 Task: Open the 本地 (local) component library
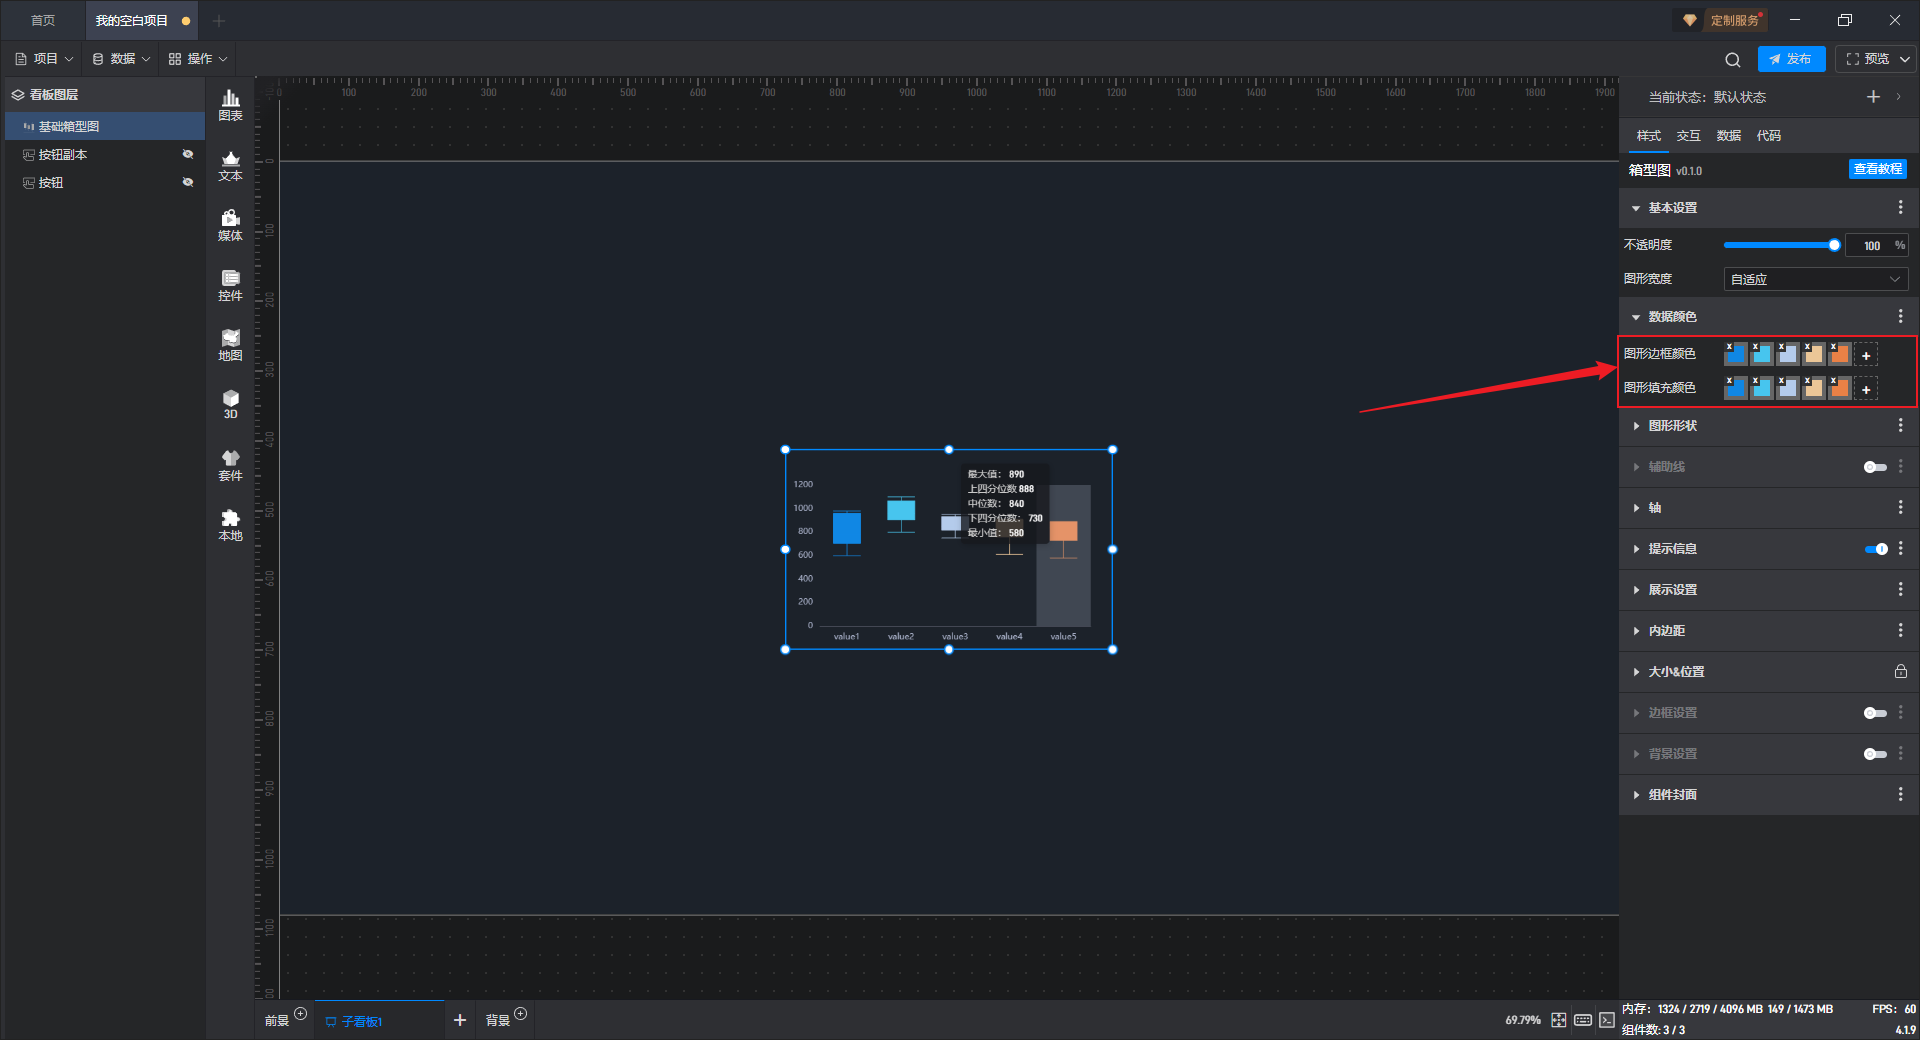point(230,525)
